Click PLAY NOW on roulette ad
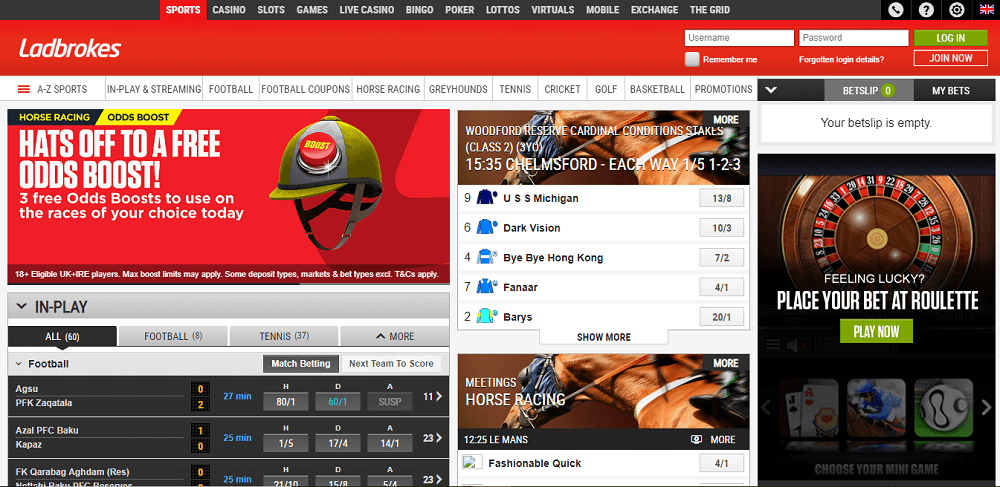 click(876, 331)
